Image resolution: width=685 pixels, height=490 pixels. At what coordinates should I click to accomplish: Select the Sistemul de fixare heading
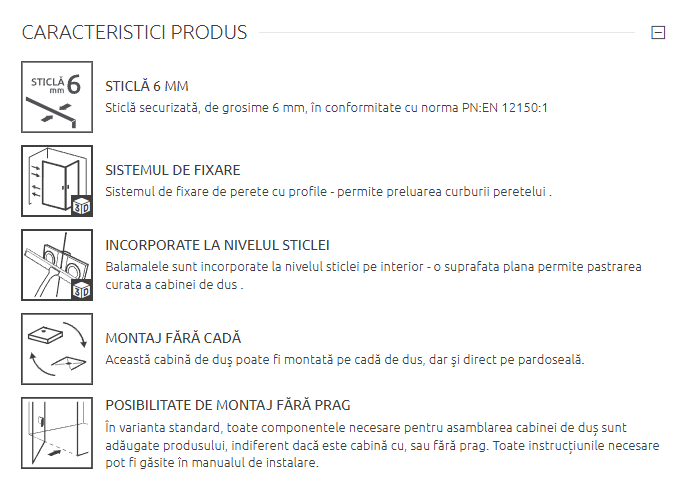pyautogui.click(x=172, y=170)
